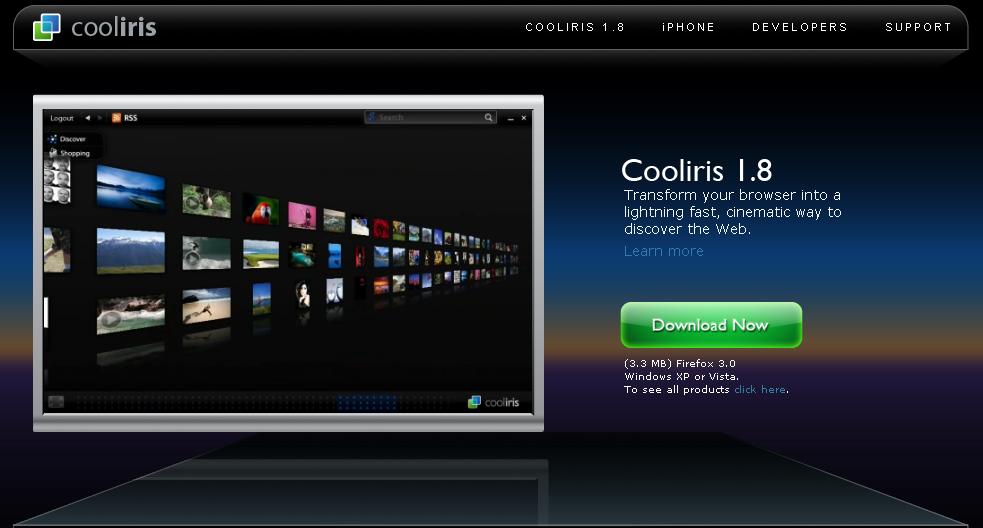
Task: Click the Discover star icon
Action: (53, 139)
